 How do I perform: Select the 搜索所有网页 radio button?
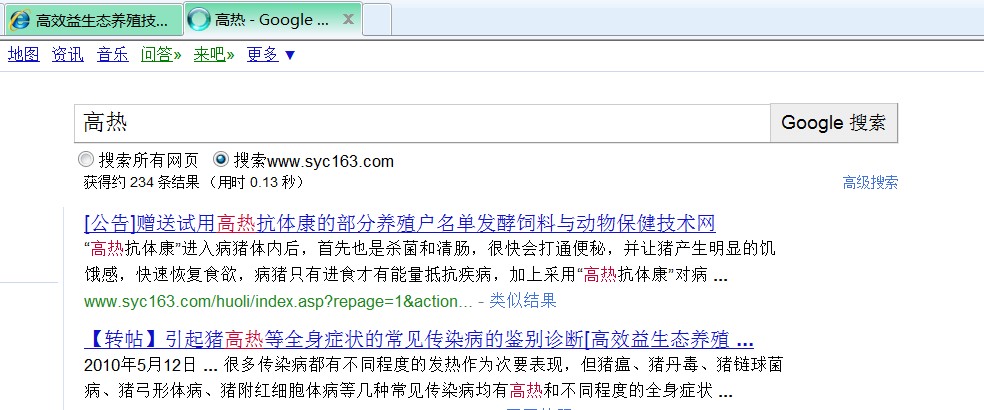(x=85, y=160)
